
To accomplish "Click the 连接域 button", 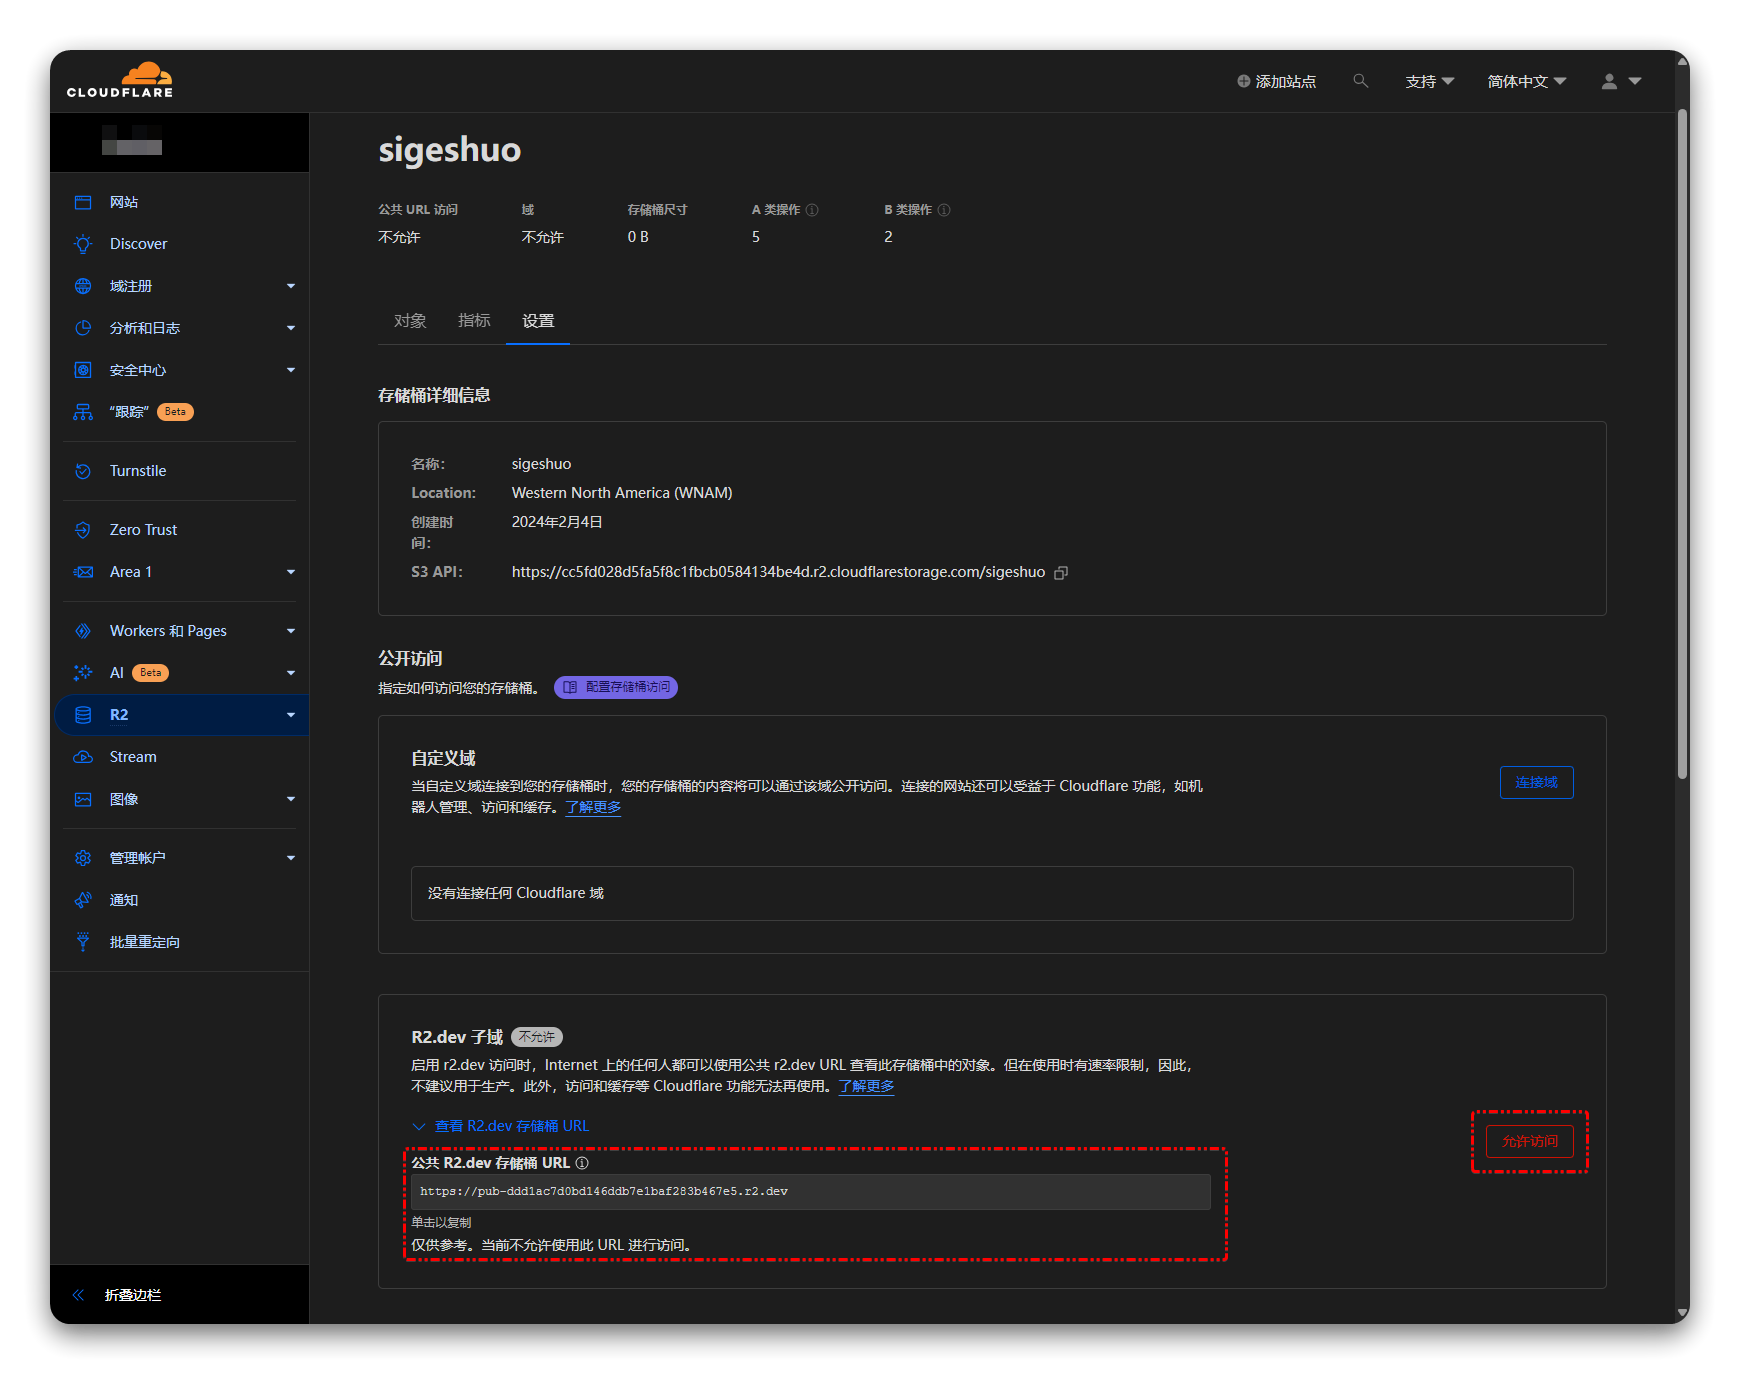I will click(x=1536, y=782).
